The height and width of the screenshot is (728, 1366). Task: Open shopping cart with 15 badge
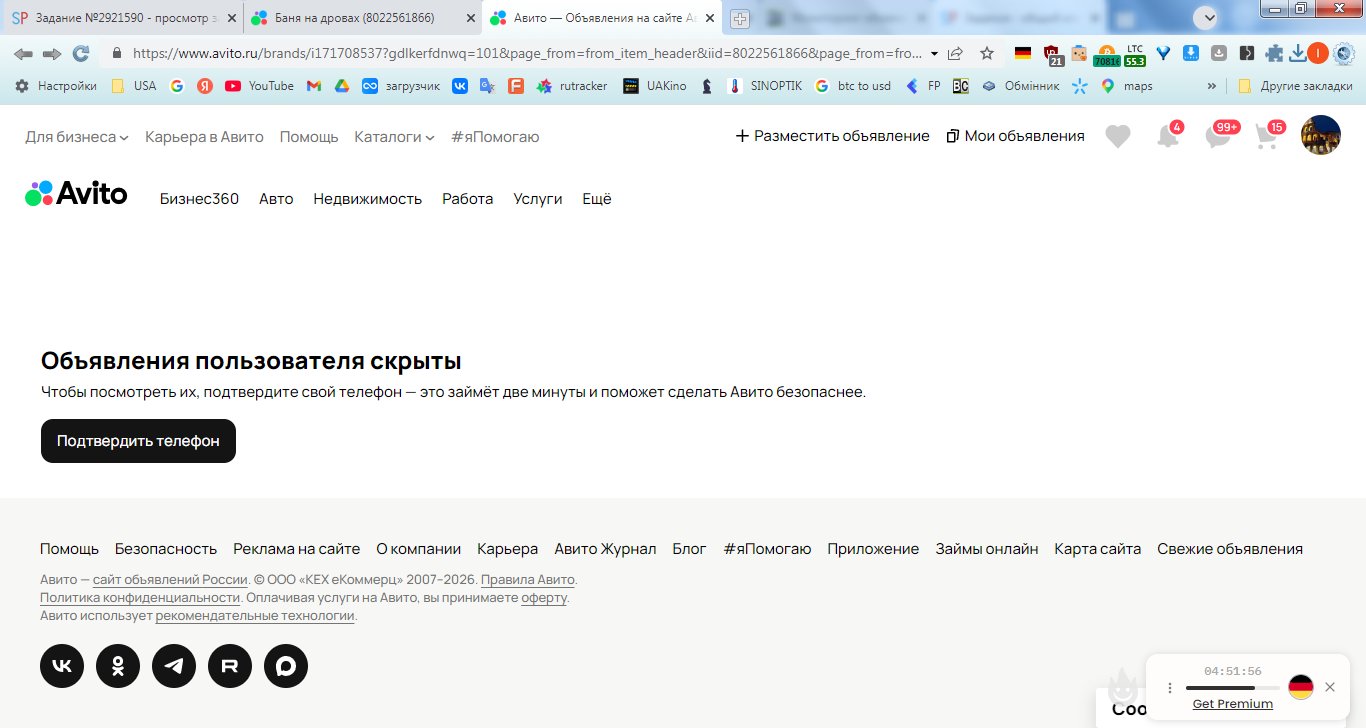1267,135
